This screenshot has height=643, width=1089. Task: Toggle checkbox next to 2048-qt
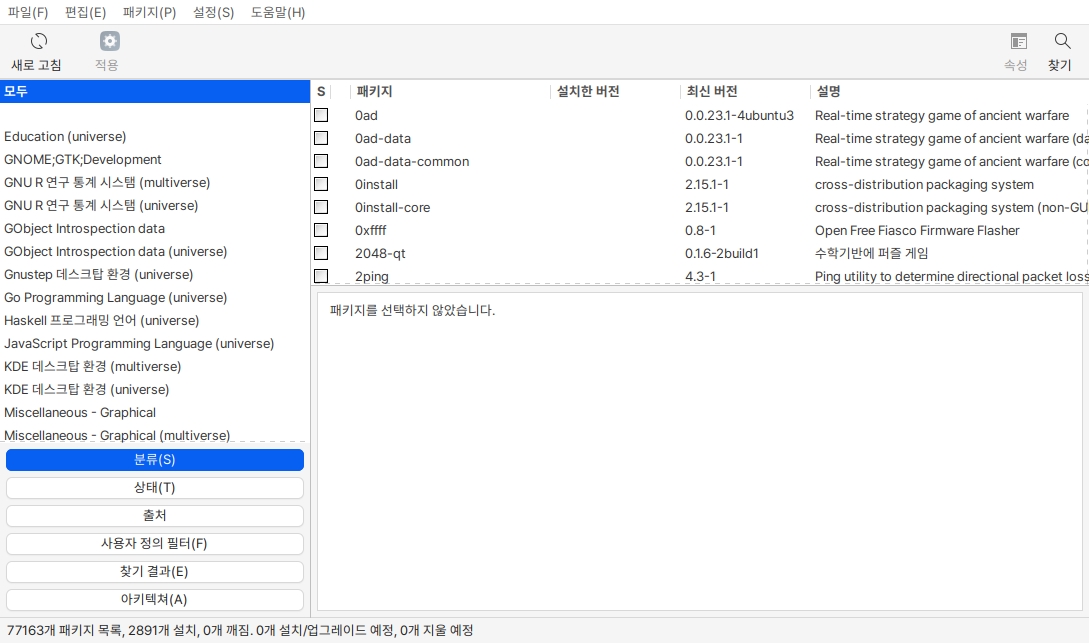tap(321, 253)
